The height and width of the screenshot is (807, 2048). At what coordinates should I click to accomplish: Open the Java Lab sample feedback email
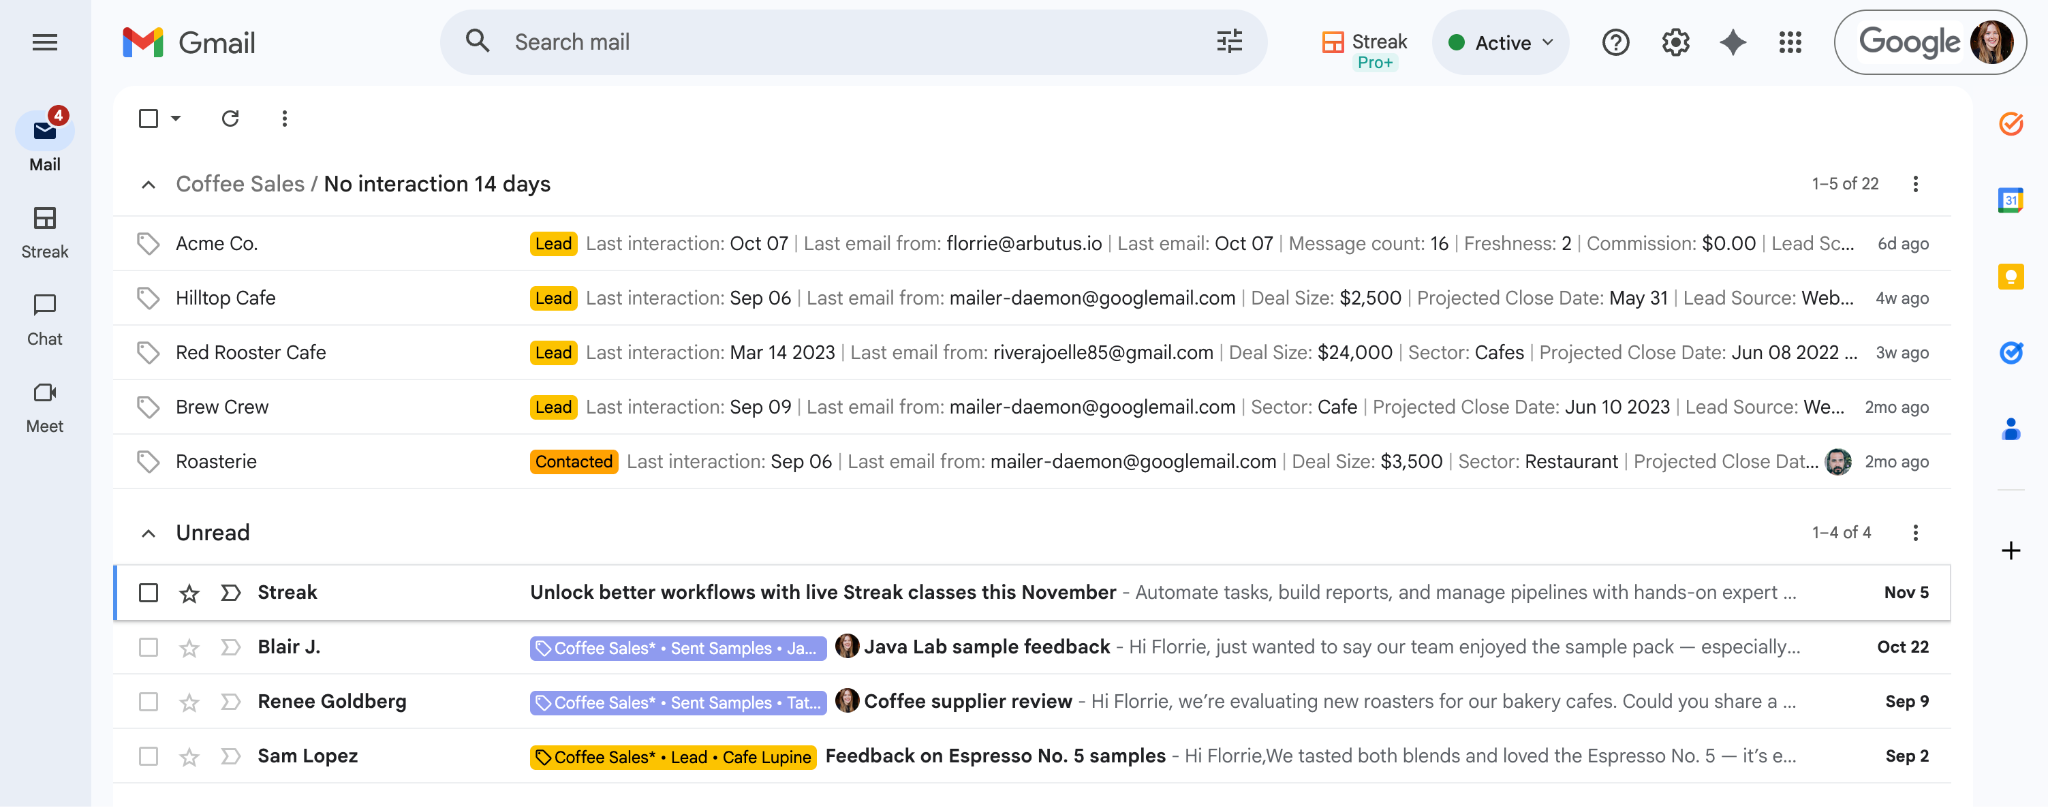tap(1032, 647)
